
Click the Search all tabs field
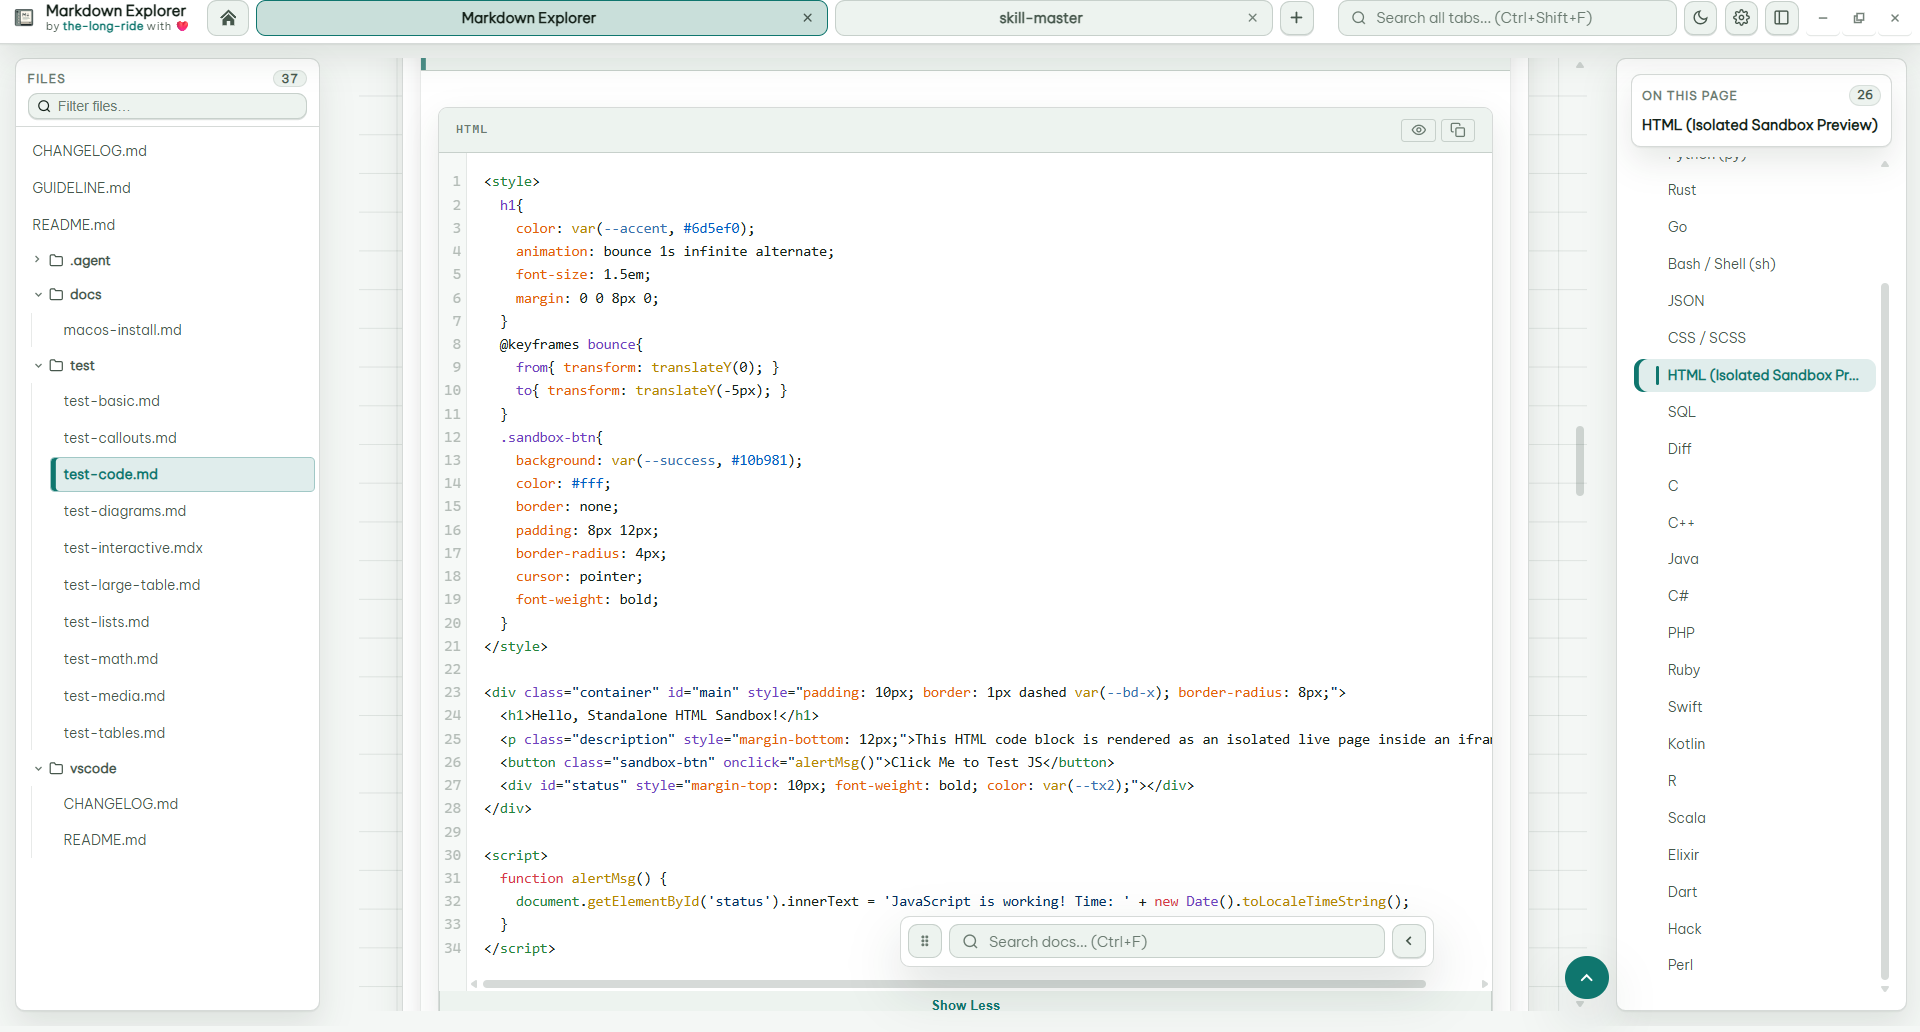point(1507,18)
